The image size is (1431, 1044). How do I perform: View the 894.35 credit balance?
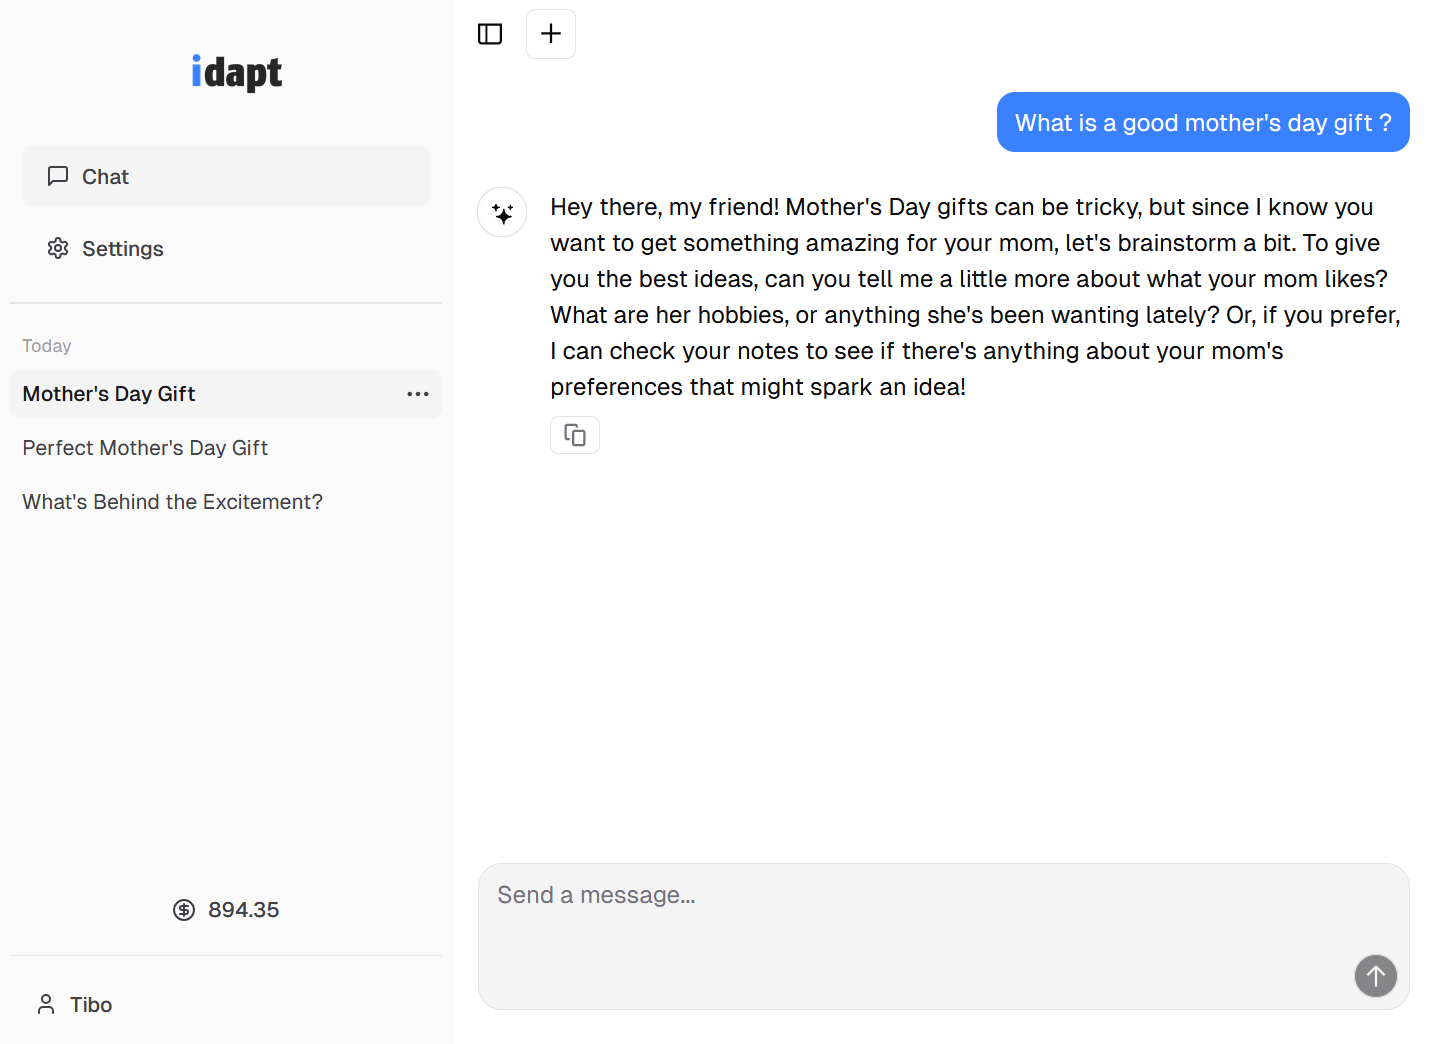226,910
